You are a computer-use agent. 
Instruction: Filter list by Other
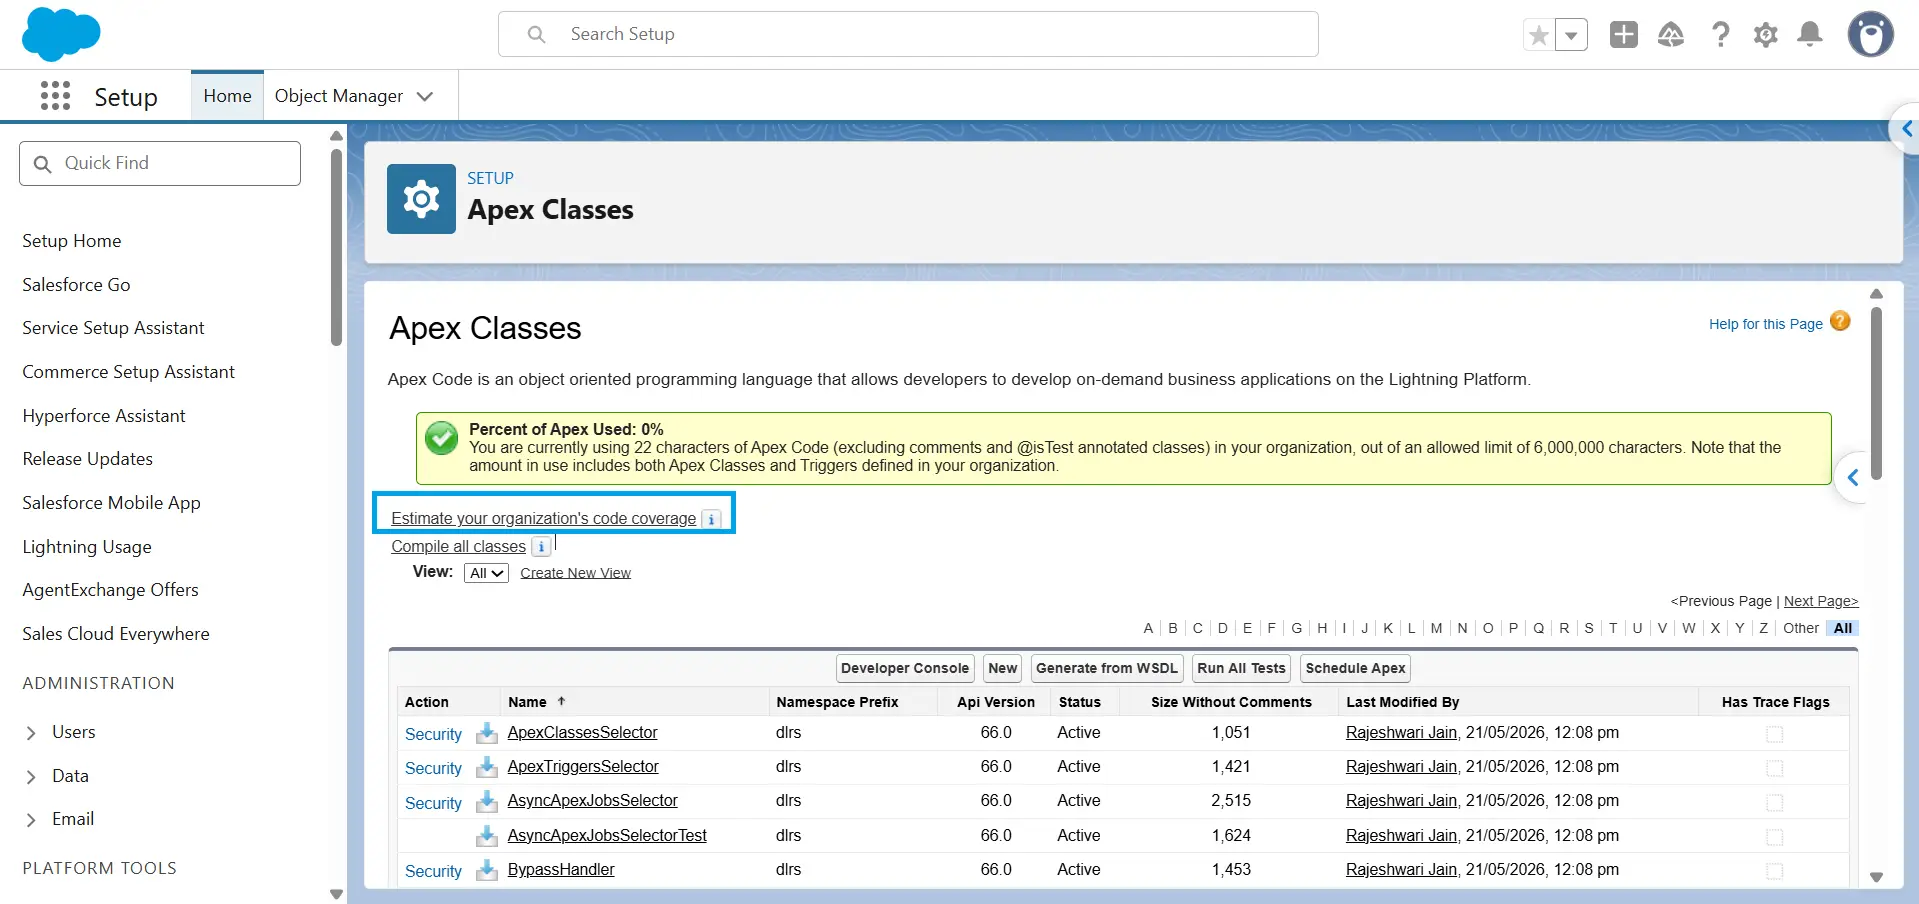pyautogui.click(x=1801, y=628)
